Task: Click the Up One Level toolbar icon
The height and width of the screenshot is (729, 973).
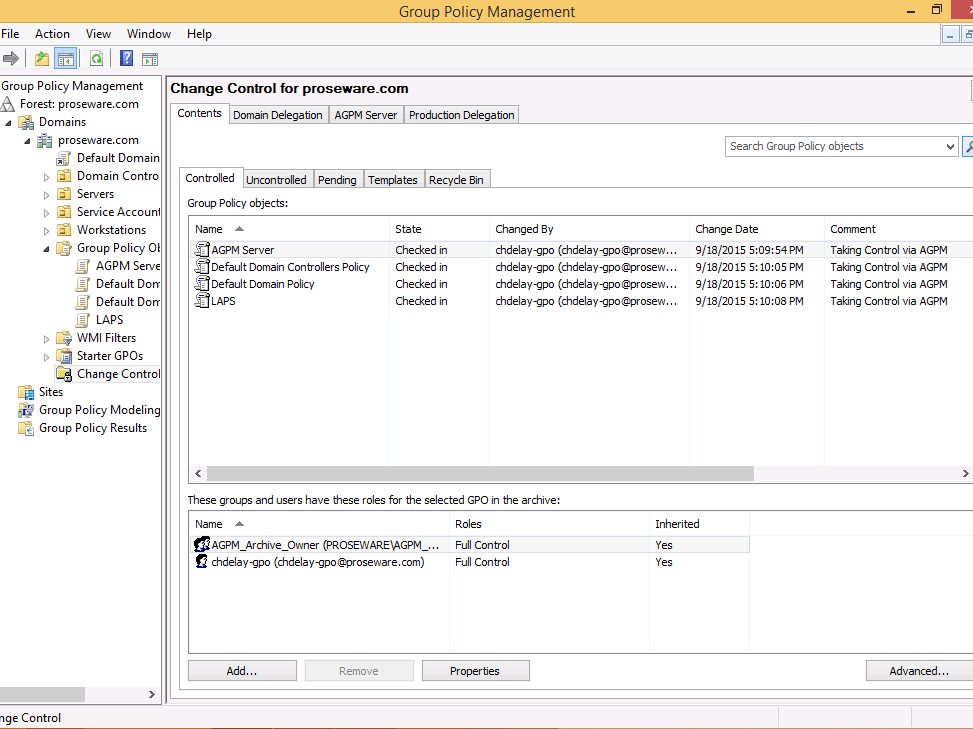Action: click(x=42, y=59)
